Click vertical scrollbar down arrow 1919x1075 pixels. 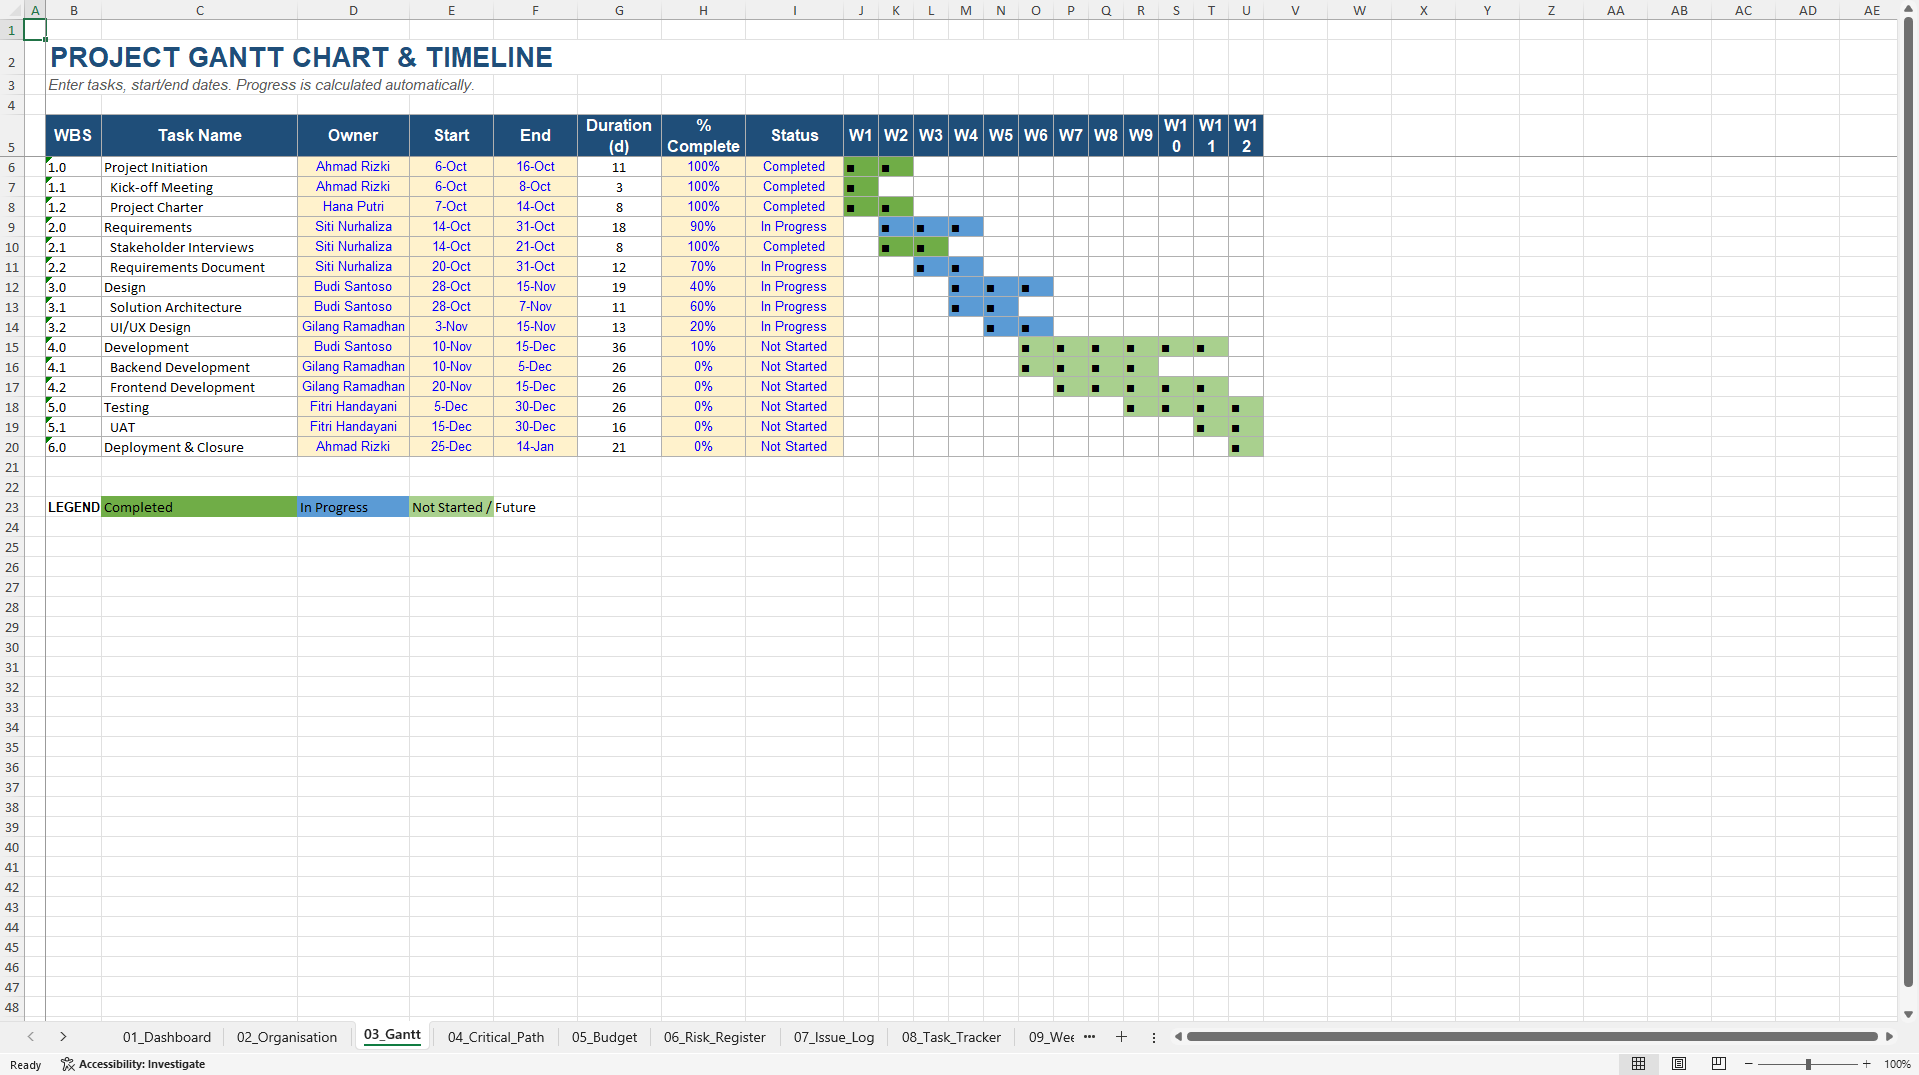coord(1909,1014)
